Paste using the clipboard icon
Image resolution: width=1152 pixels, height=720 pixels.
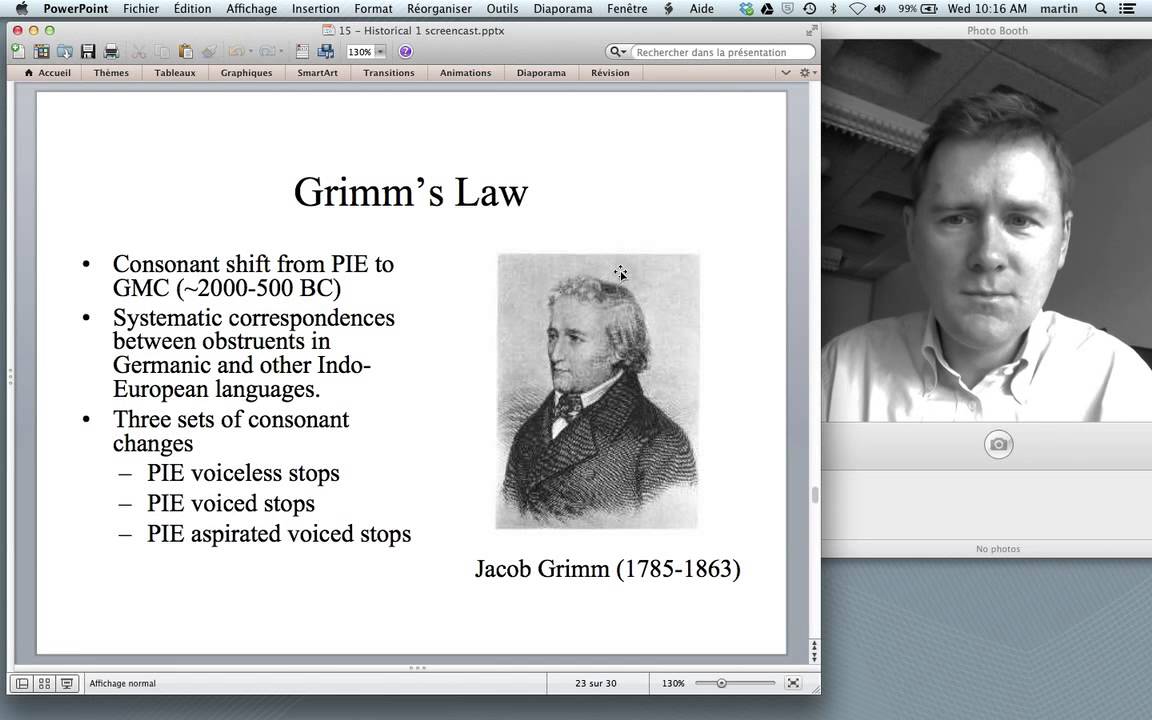point(186,51)
